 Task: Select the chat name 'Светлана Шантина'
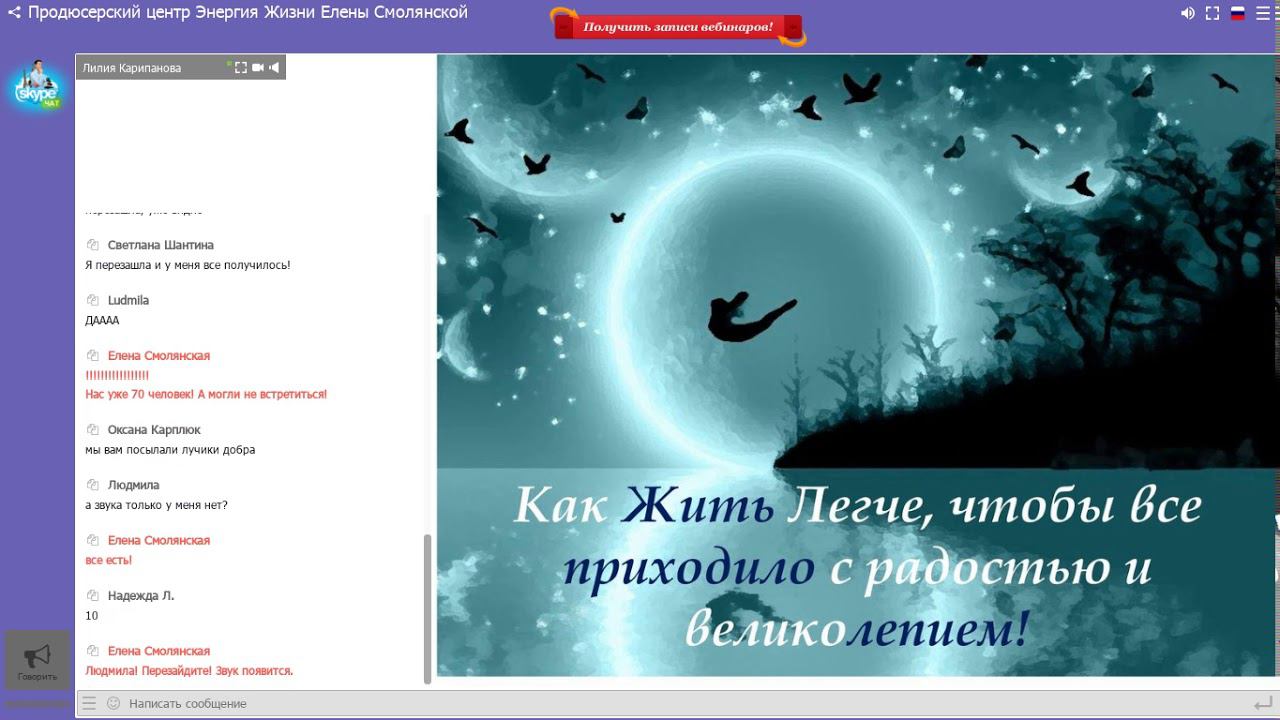coord(161,245)
